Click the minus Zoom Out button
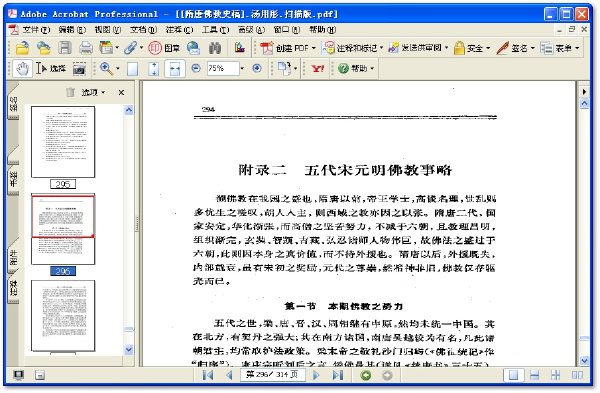Image resolution: width=600 pixels, height=393 pixels. [196, 68]
